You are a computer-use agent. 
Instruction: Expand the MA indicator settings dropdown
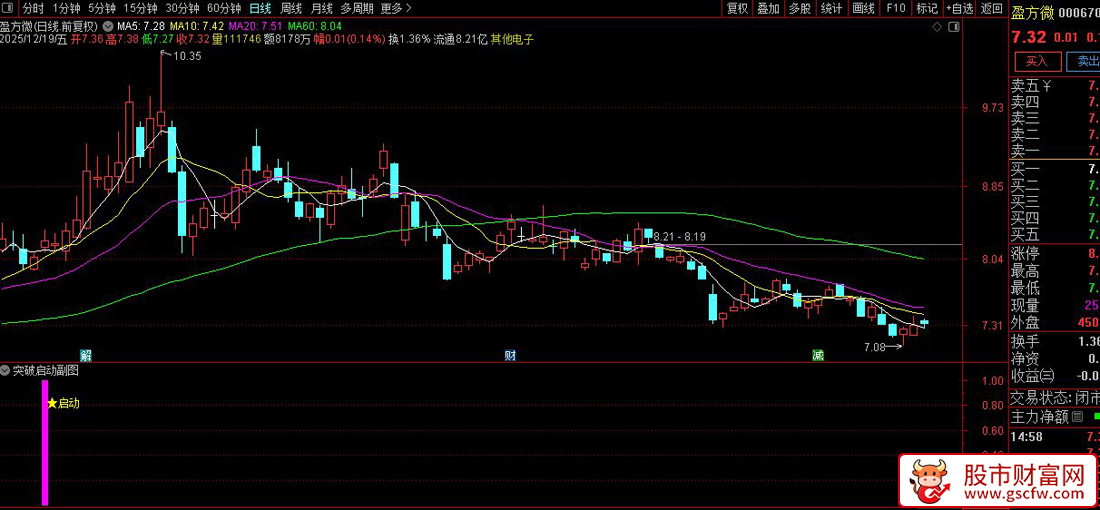(107, 27)
